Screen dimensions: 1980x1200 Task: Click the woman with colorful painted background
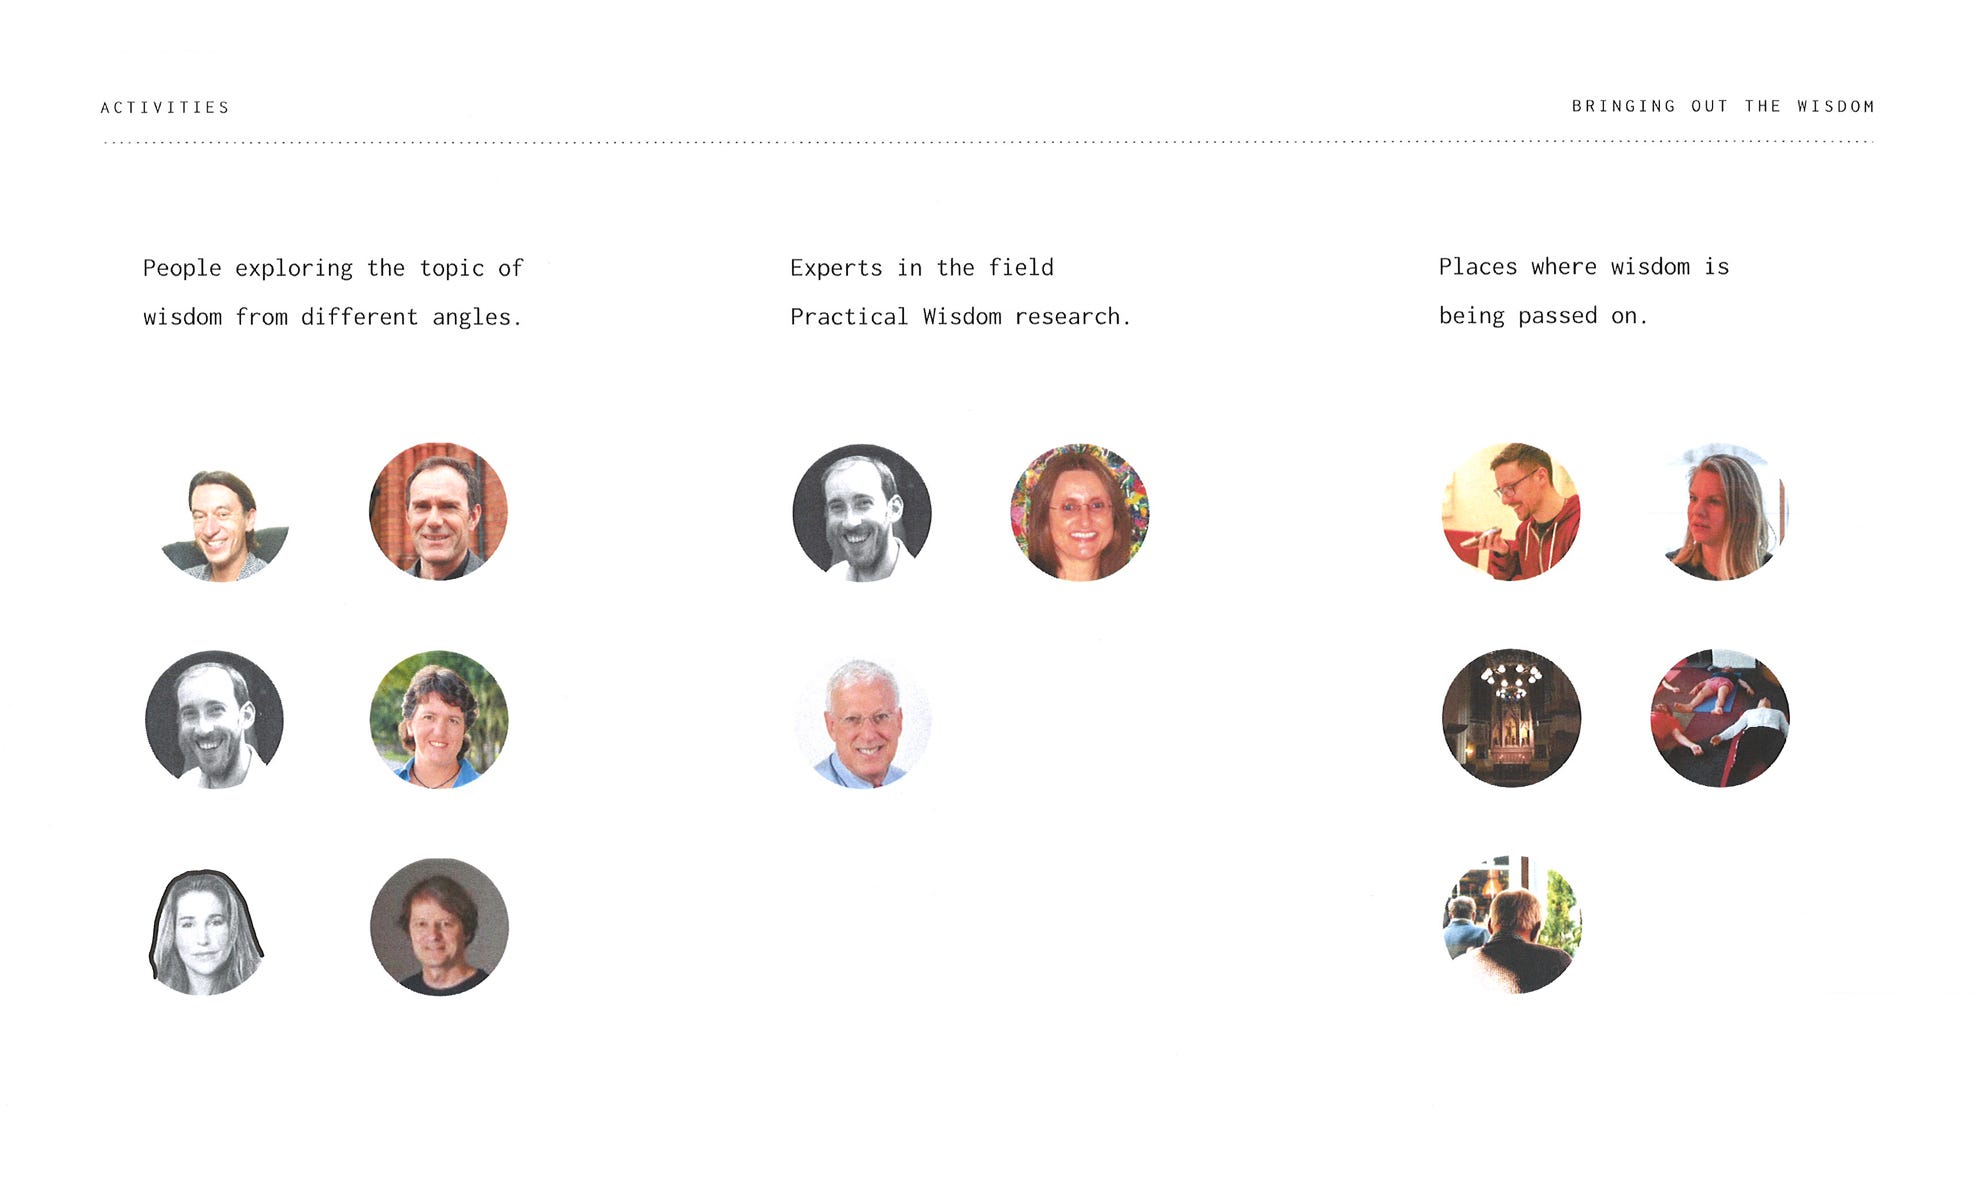click(1079, 512)
